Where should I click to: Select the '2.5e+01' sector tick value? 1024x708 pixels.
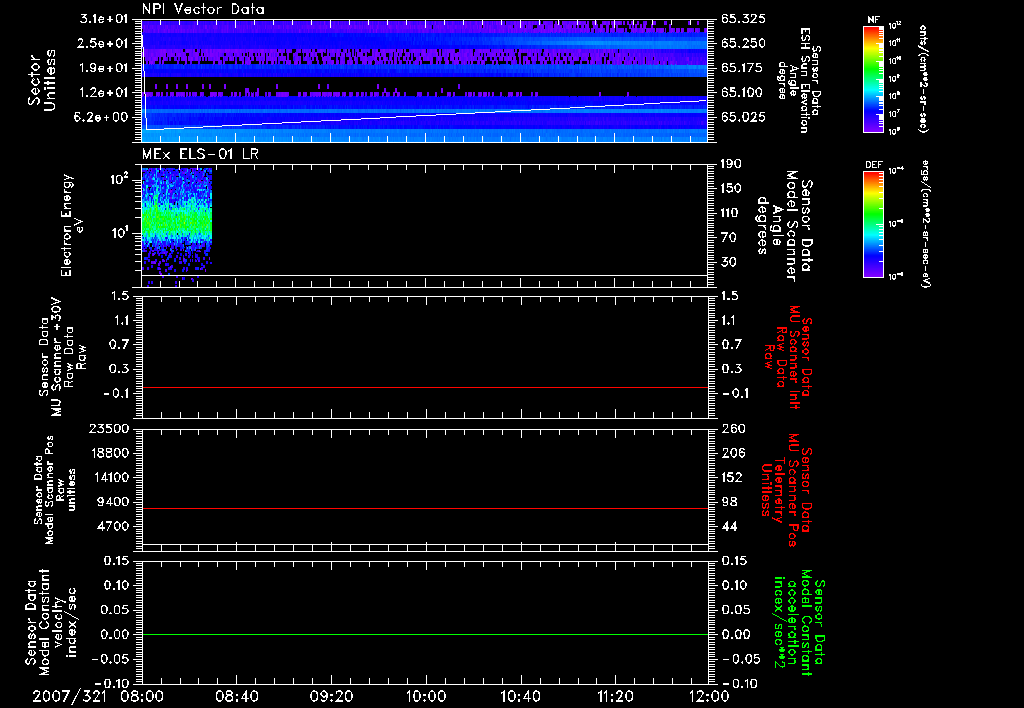pos(103,43)
